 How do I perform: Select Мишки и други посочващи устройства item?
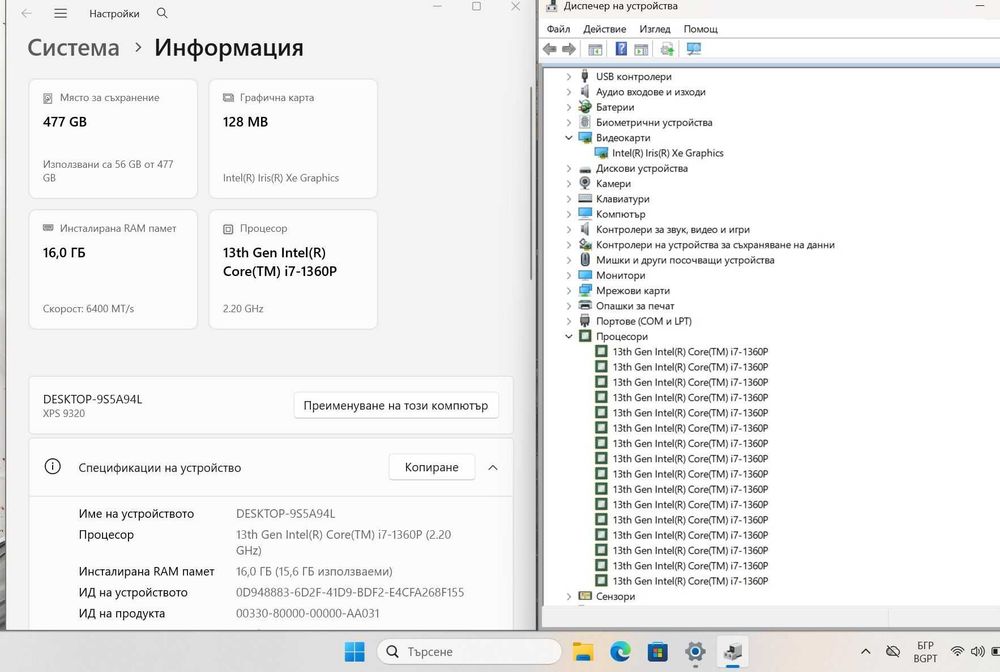(x=685, y=260)
